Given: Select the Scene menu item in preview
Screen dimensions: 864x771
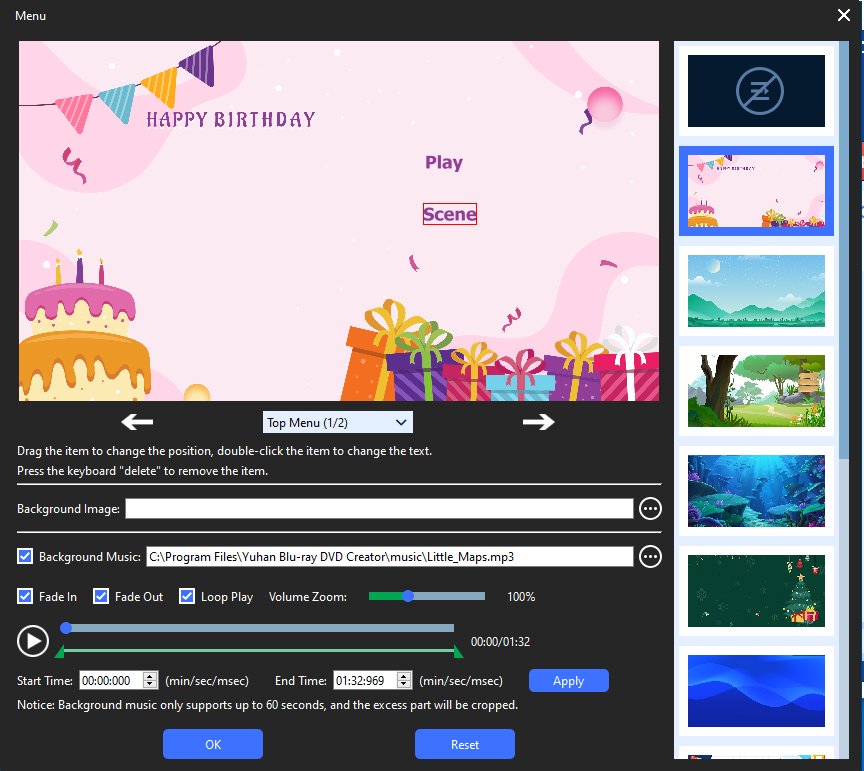Looking at the screenshot, I should [449, 214].
